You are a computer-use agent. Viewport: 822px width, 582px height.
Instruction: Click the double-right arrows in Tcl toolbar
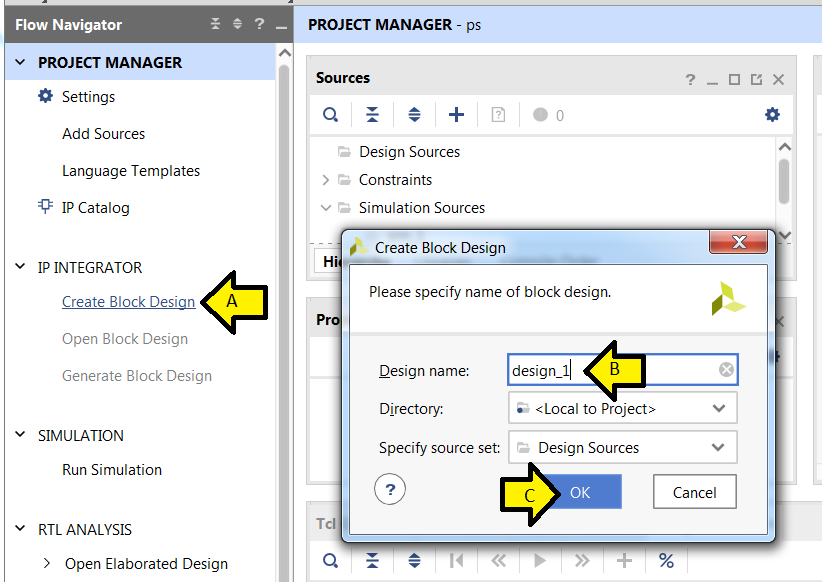coord(582,561)
